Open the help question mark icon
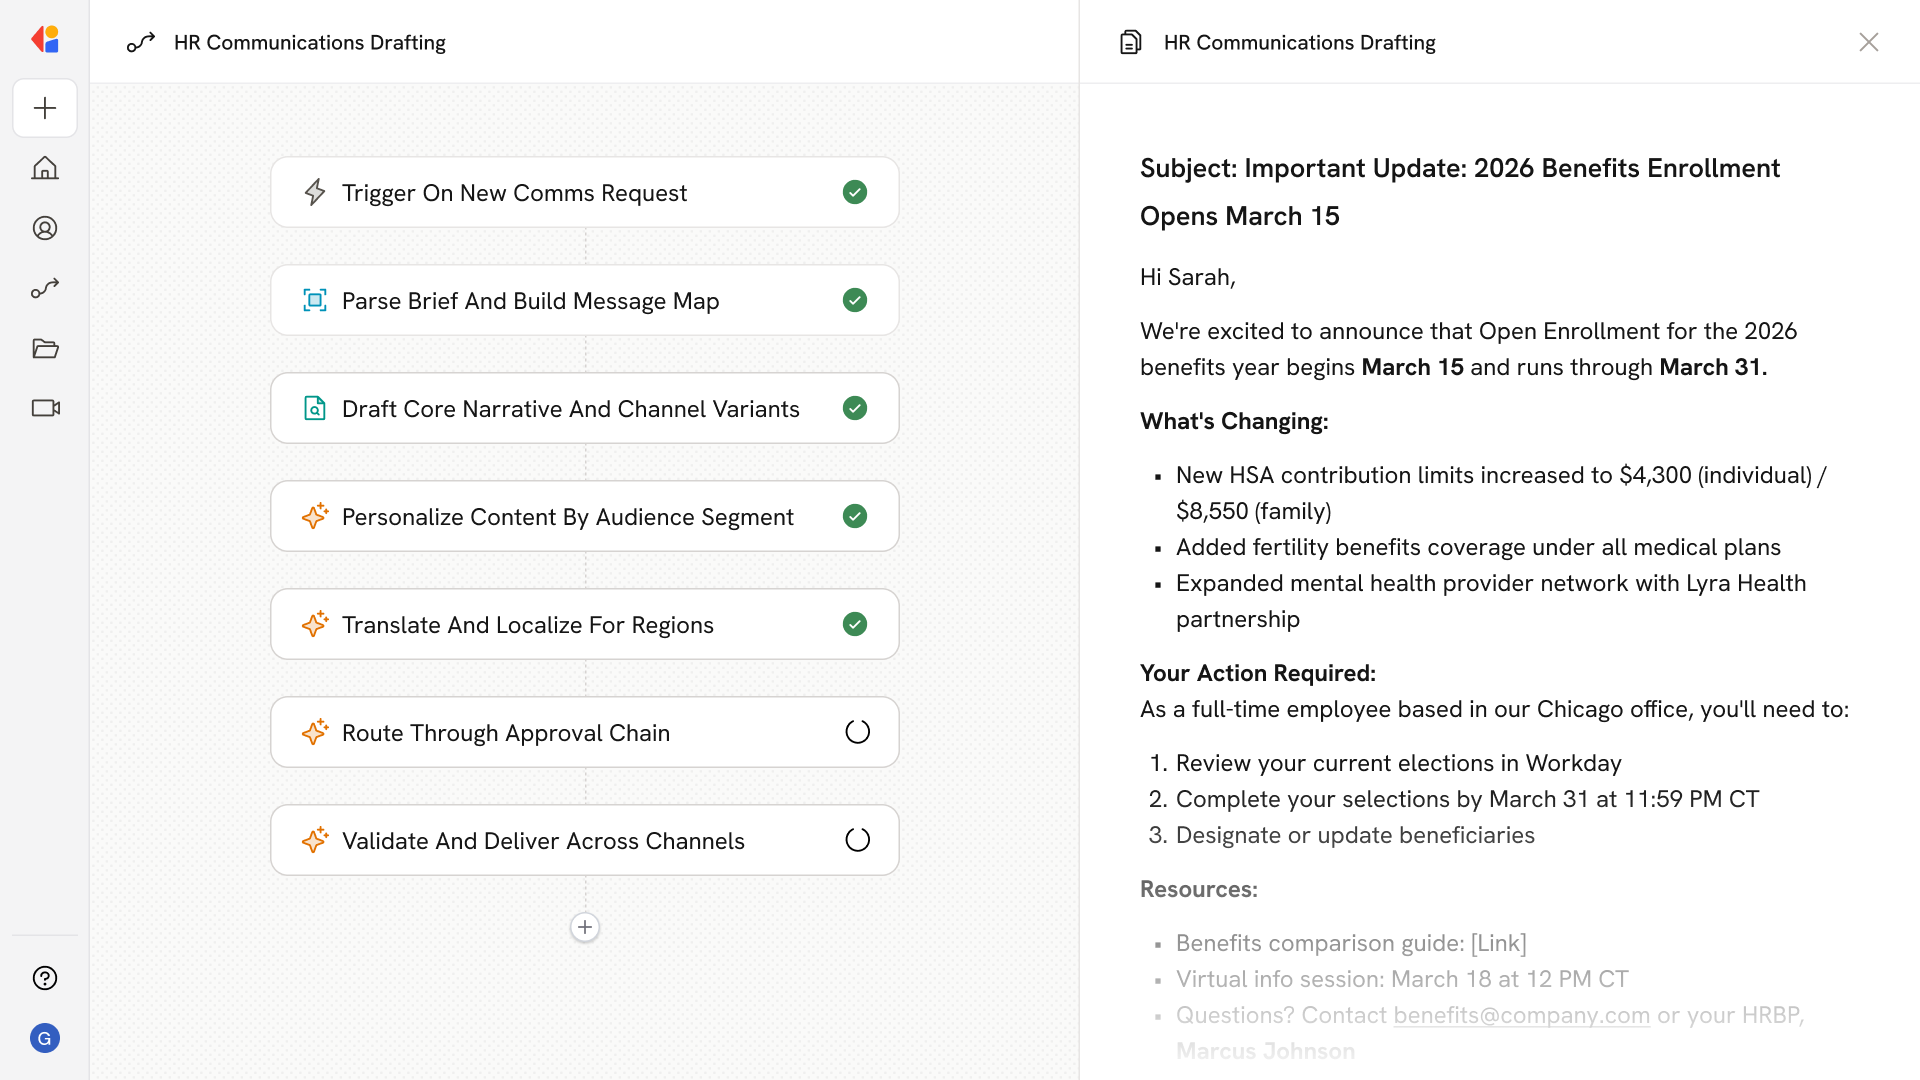The image size is (1920, 1080). pyautogui.click(x=45, y=978)
